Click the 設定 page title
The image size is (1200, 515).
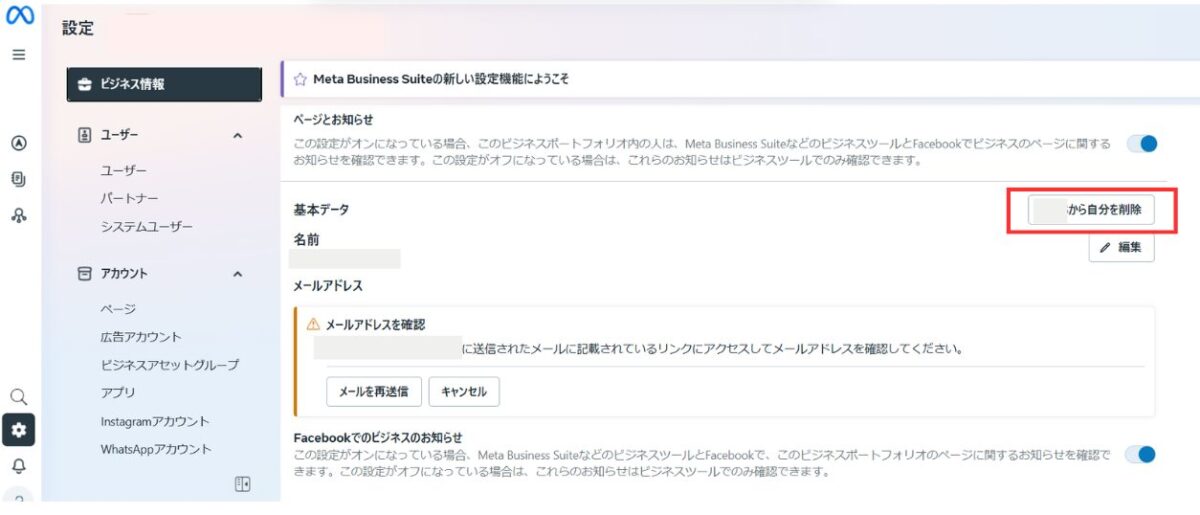coord(78,29)
